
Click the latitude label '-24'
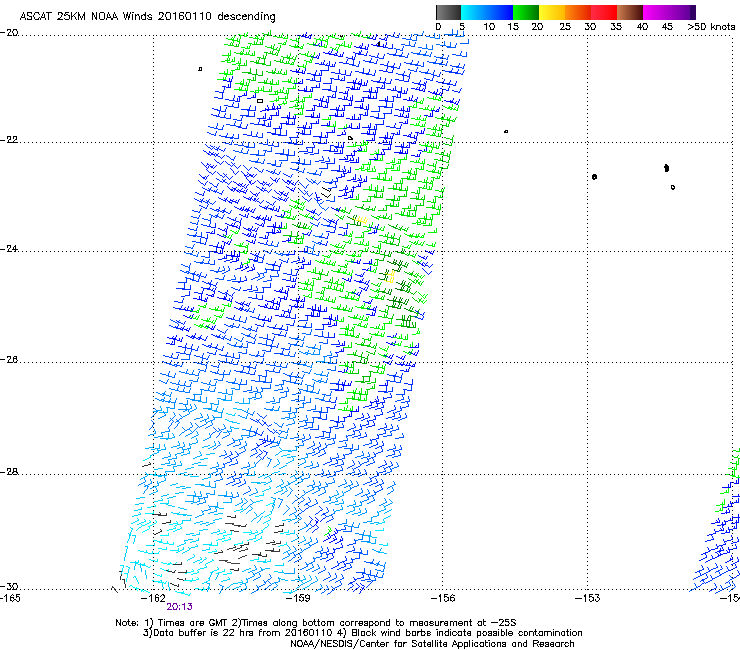coord(9,249)
